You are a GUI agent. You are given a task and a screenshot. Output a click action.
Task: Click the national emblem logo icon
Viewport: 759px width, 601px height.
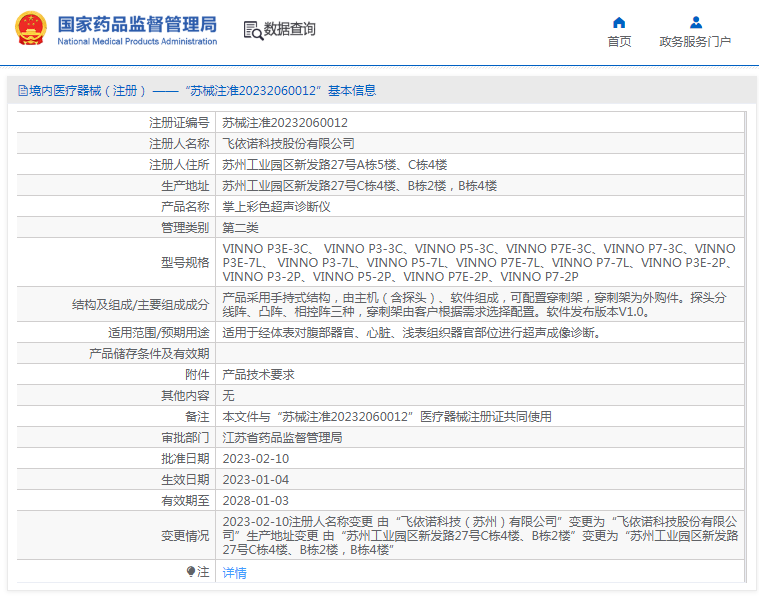31,28
